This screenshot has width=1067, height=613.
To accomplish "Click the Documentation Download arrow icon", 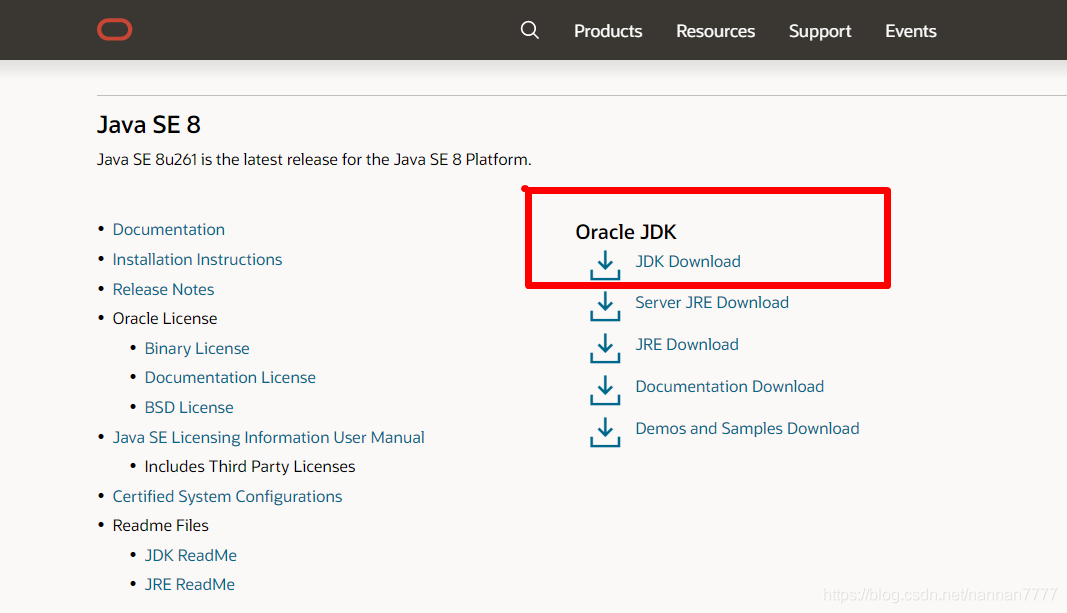I will pos(605,390).
